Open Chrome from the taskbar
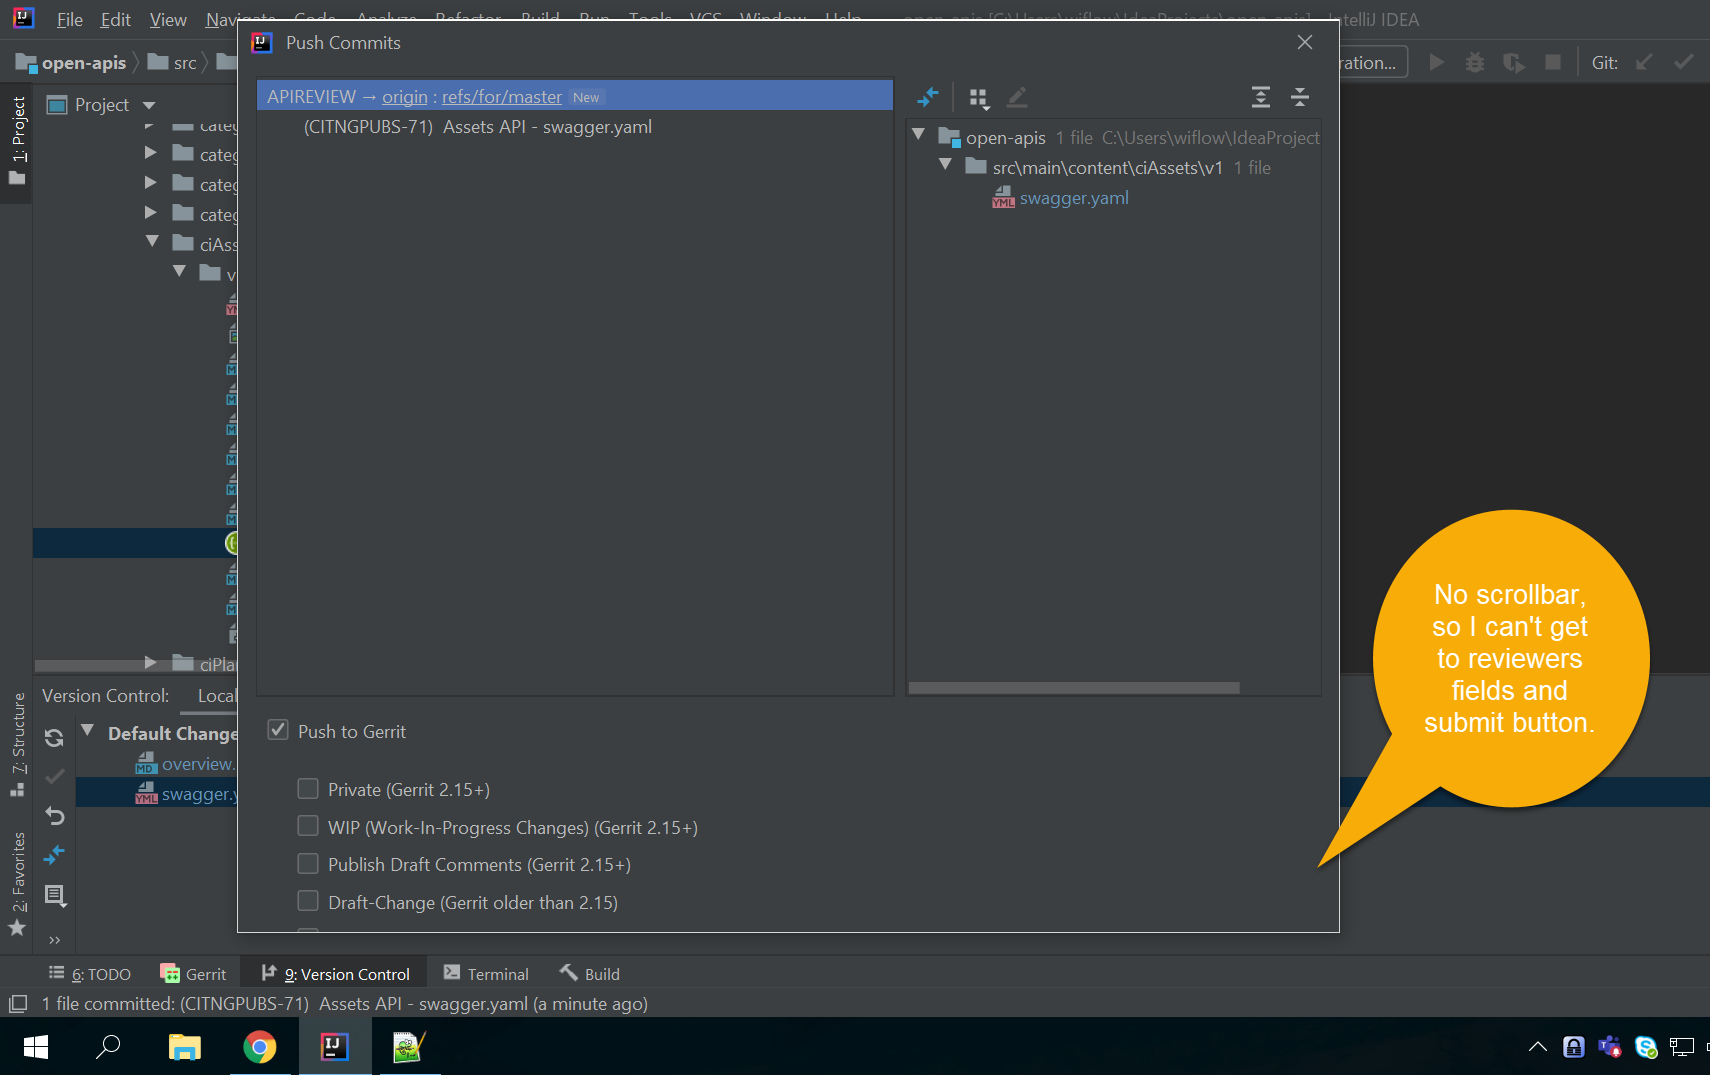Image resolution: width=1710 pixels, height=1075 pixels. coord(259,1046)
